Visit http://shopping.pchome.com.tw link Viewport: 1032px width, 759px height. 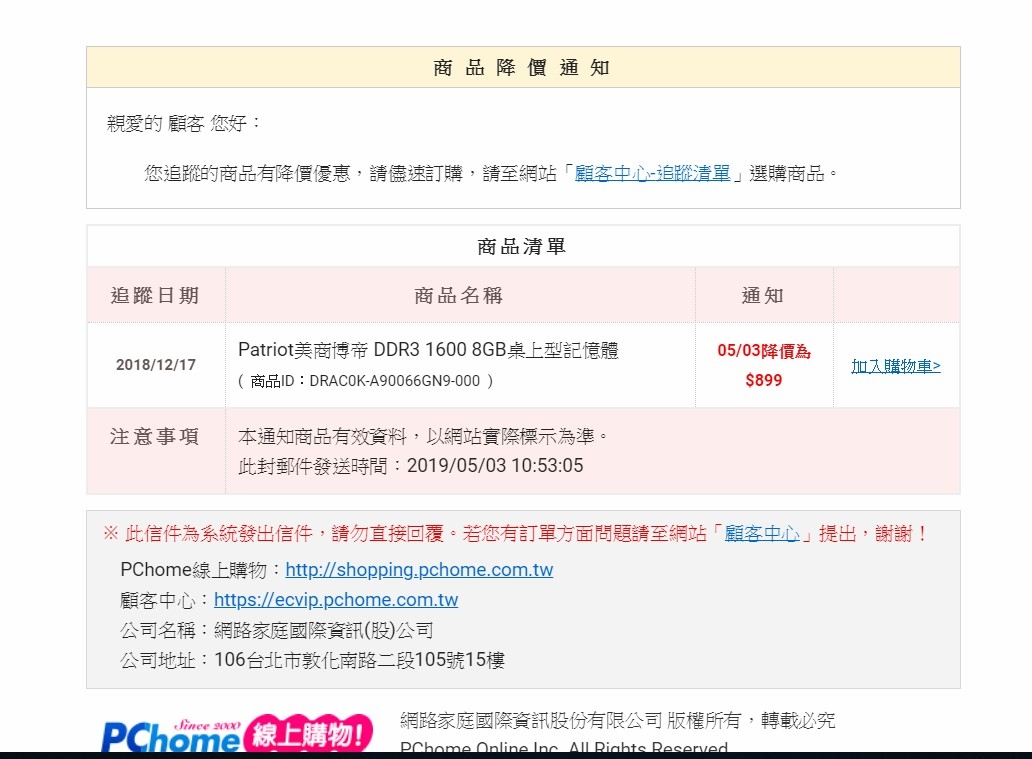[x=419, y=569]
